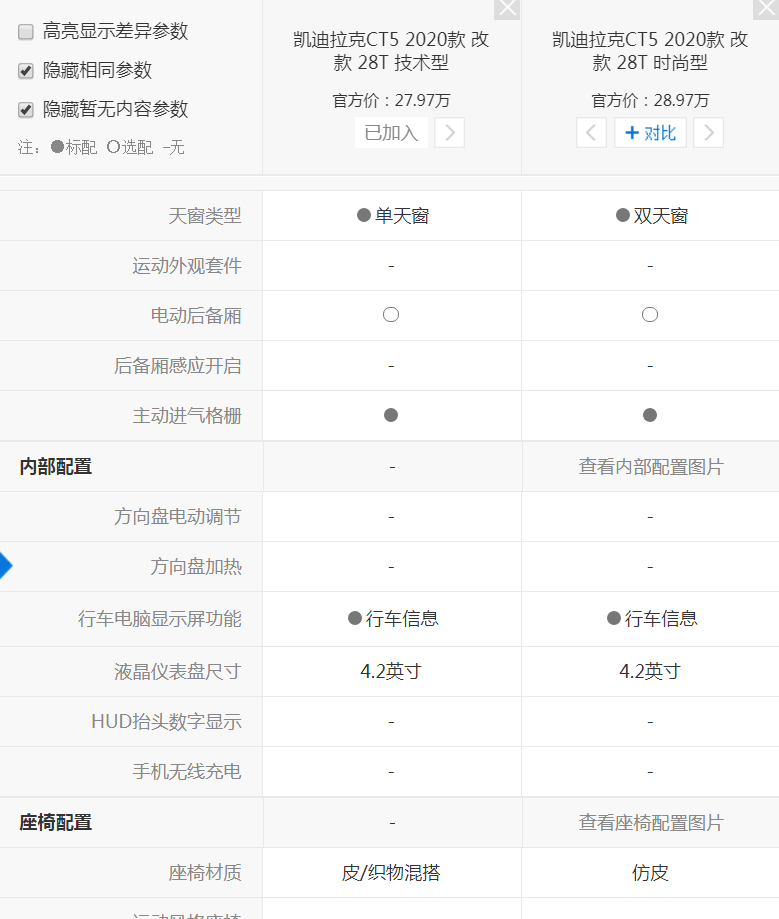Viewport: 779px width, 919px height.
Task: Select the 天窗类型 row label
Action: click(205, 216)
